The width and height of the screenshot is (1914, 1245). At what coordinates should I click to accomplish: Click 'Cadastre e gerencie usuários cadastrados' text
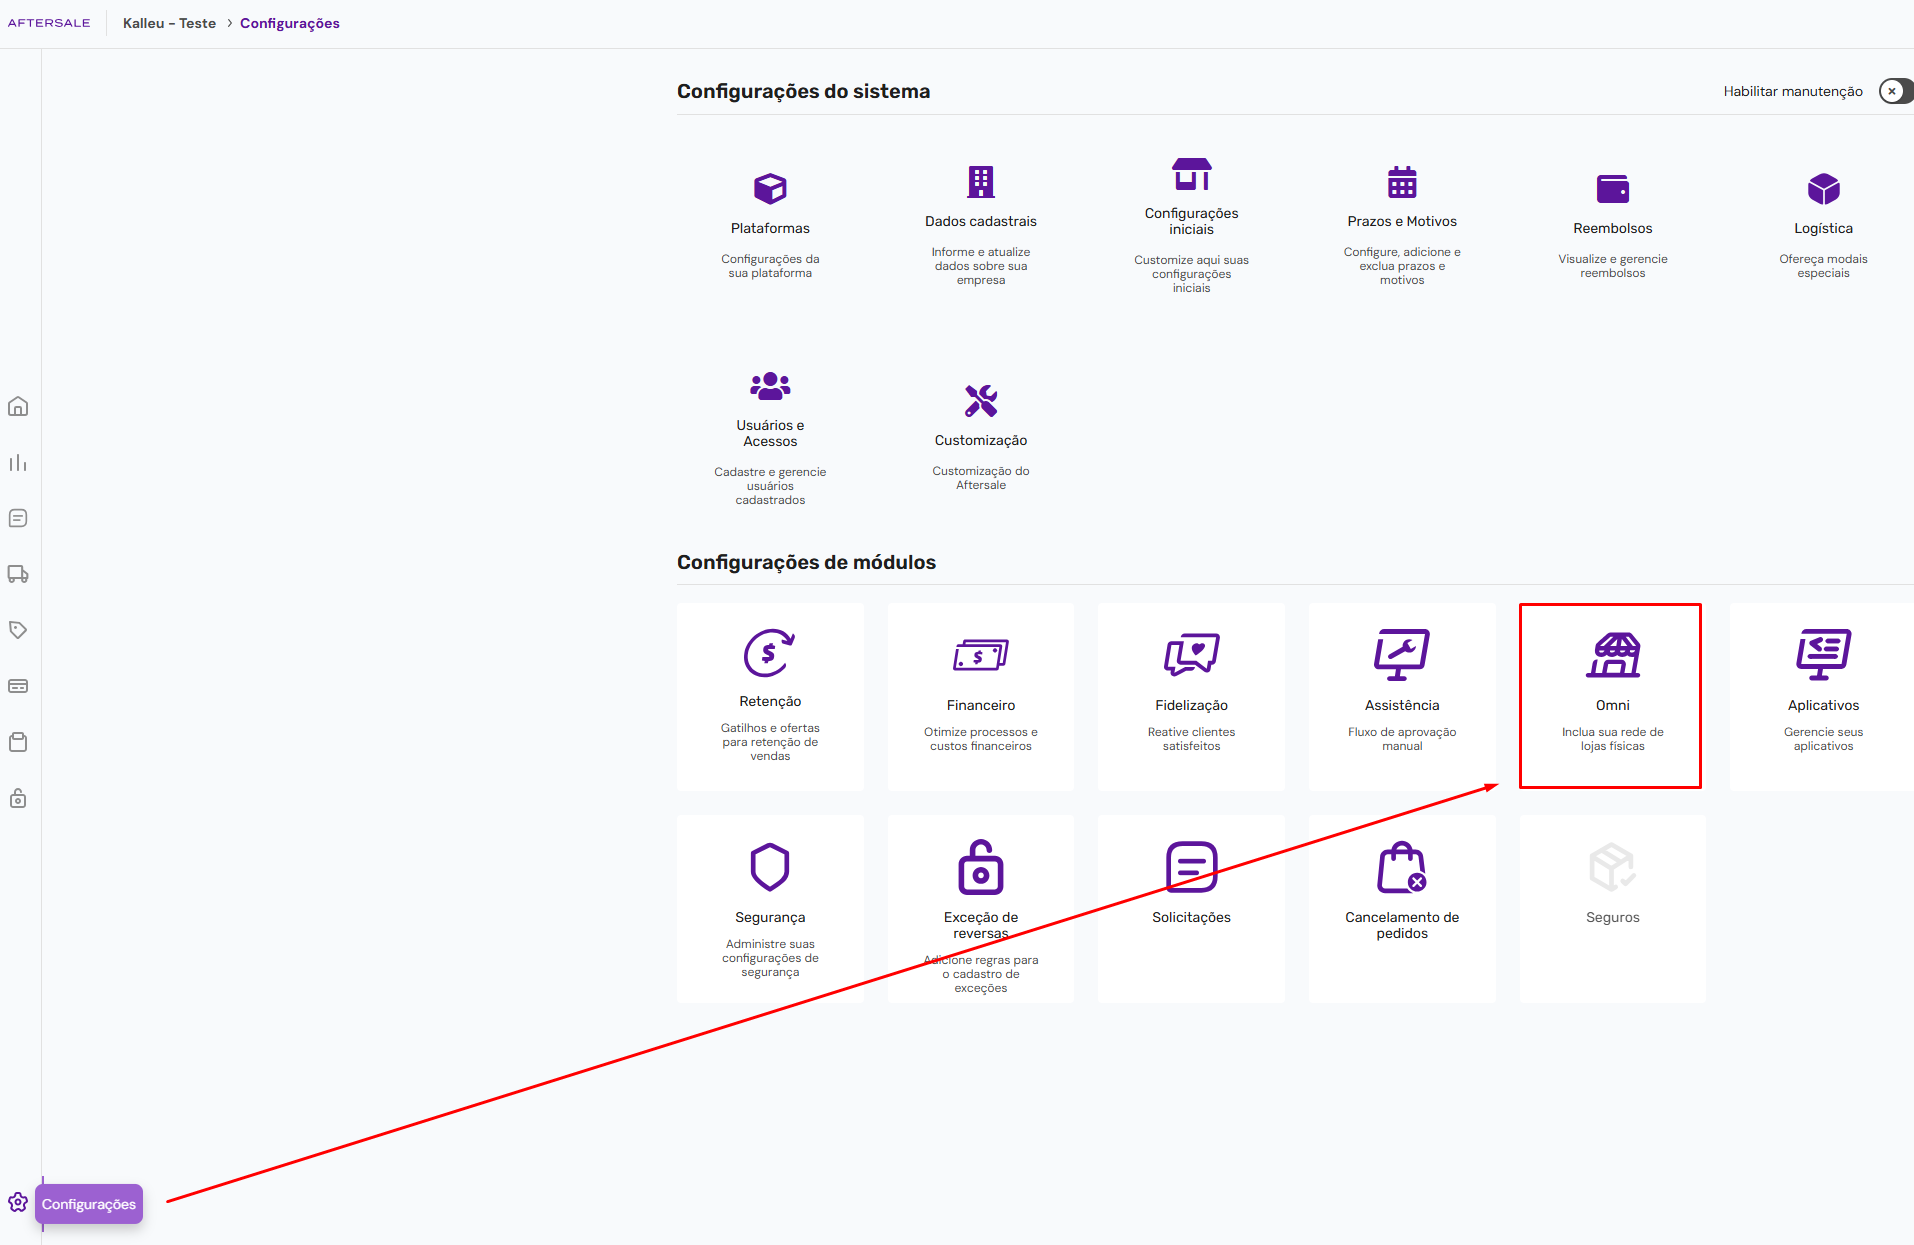(770, 486)
